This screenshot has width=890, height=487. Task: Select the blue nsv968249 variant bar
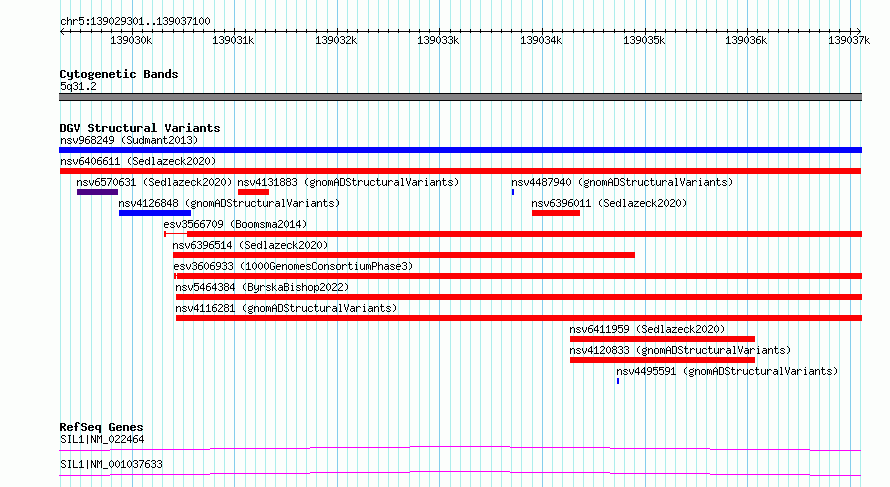point(460,150)
